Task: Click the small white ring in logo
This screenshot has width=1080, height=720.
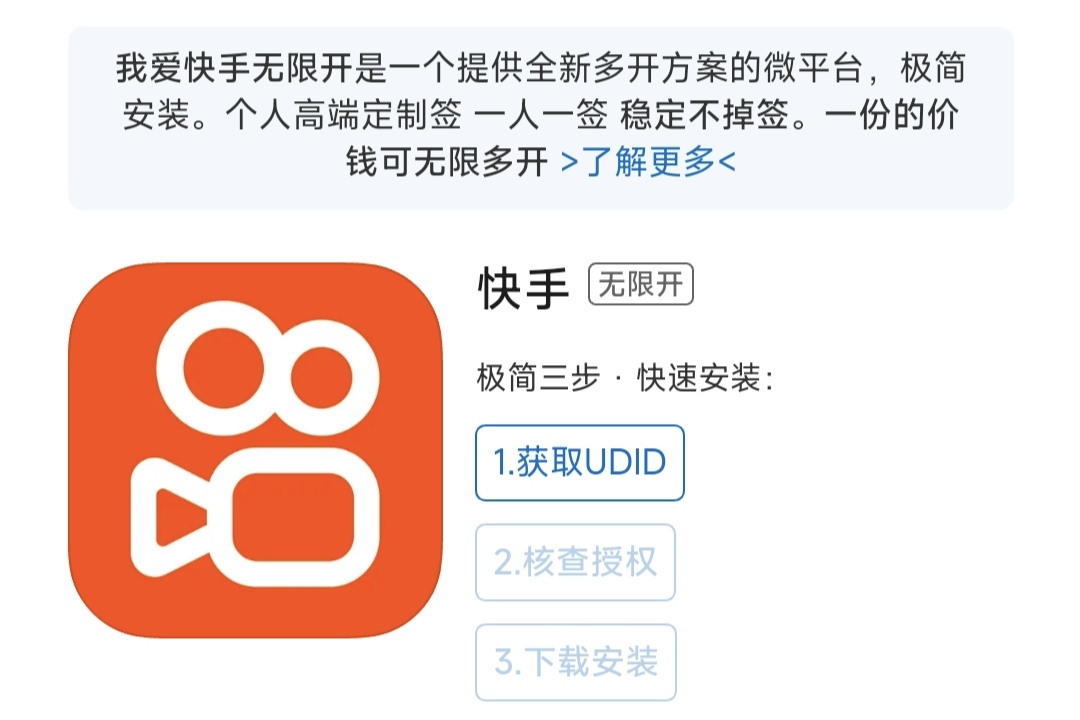Action: [x=321, y=378]
